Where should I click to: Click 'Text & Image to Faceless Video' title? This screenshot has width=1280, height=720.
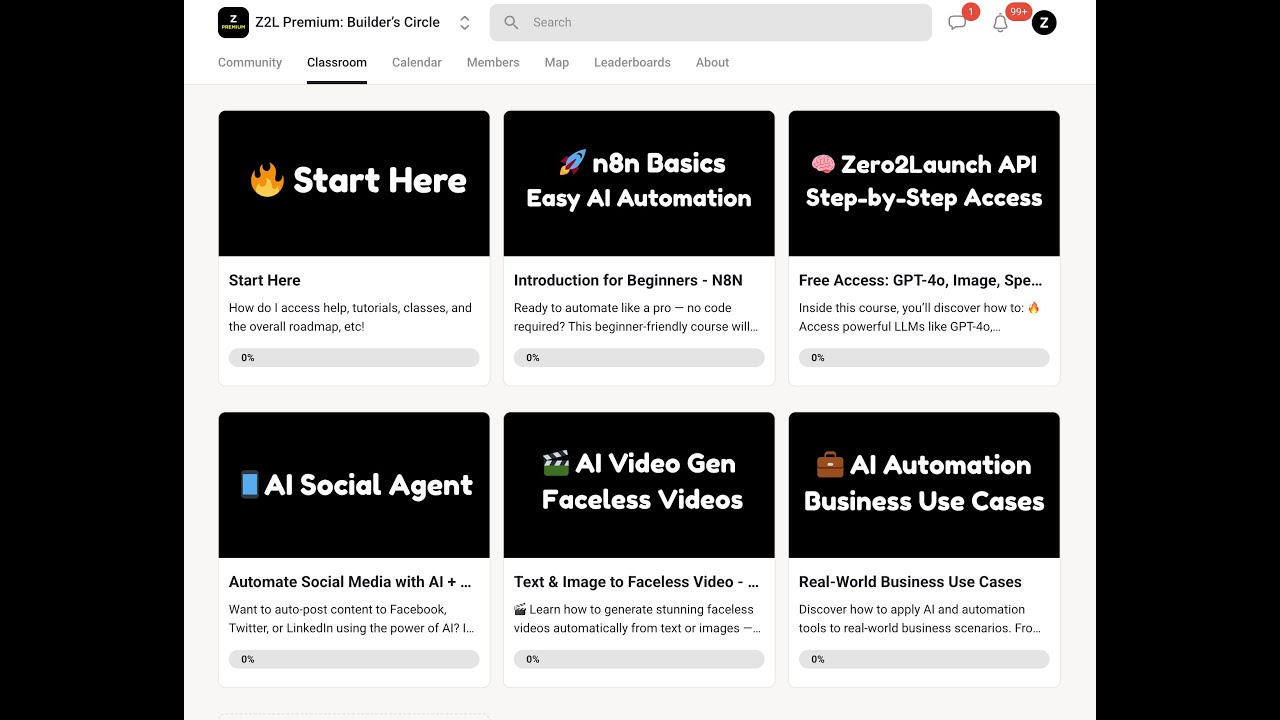pyautogui.click(x=636, y=581)
